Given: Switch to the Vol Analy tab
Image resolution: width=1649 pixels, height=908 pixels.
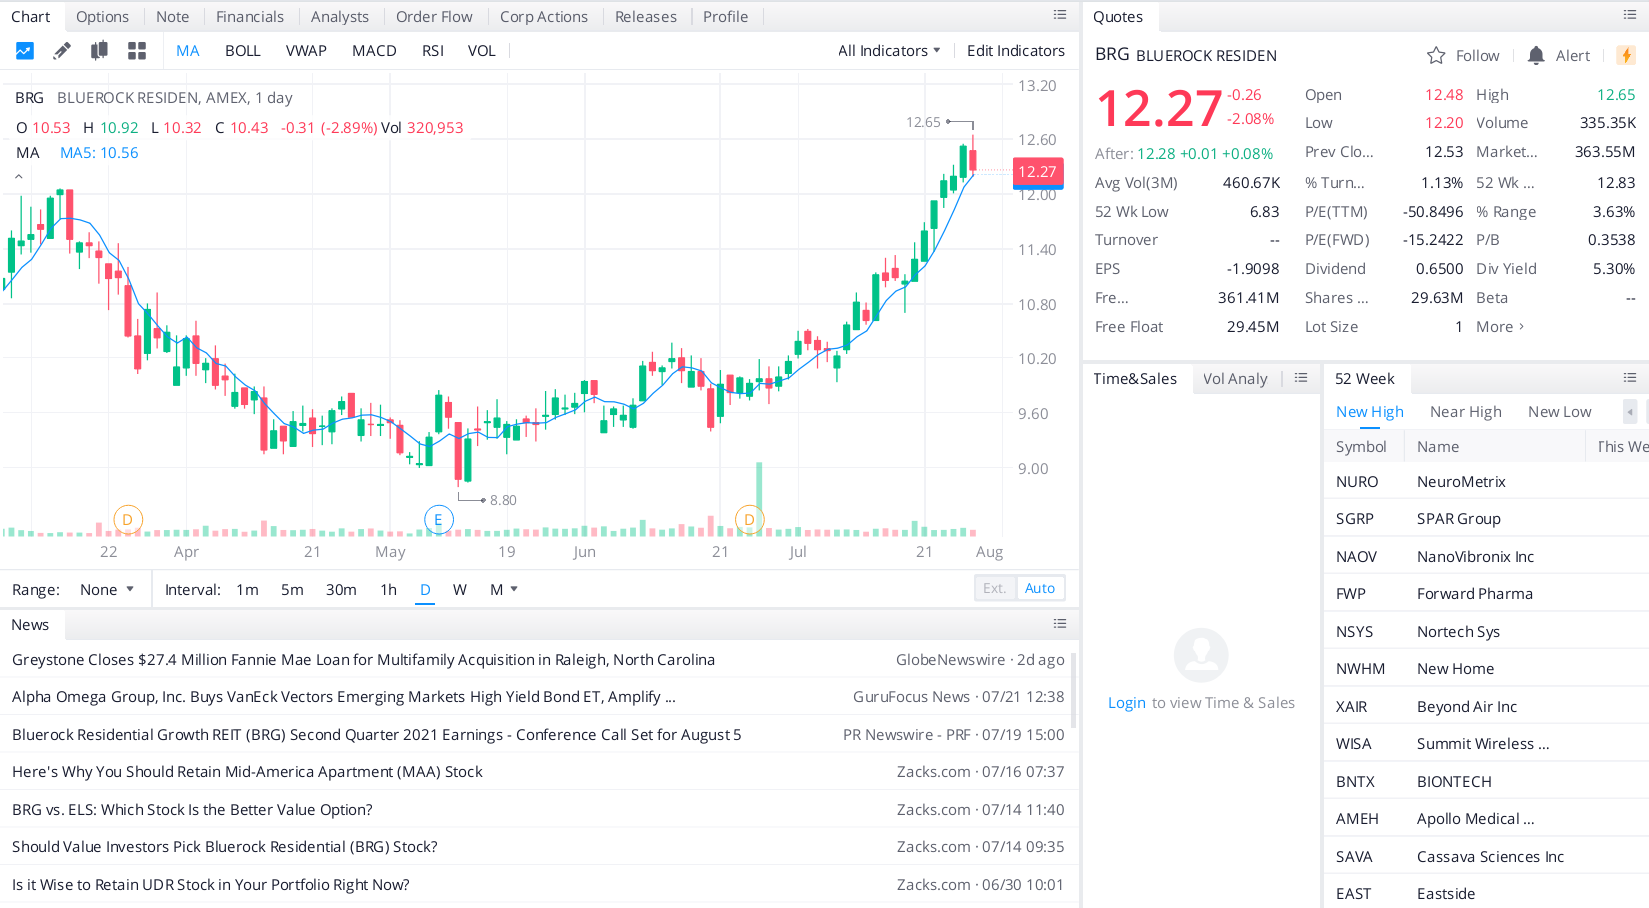Looking at the screenshot, I should click(1235, 379).
